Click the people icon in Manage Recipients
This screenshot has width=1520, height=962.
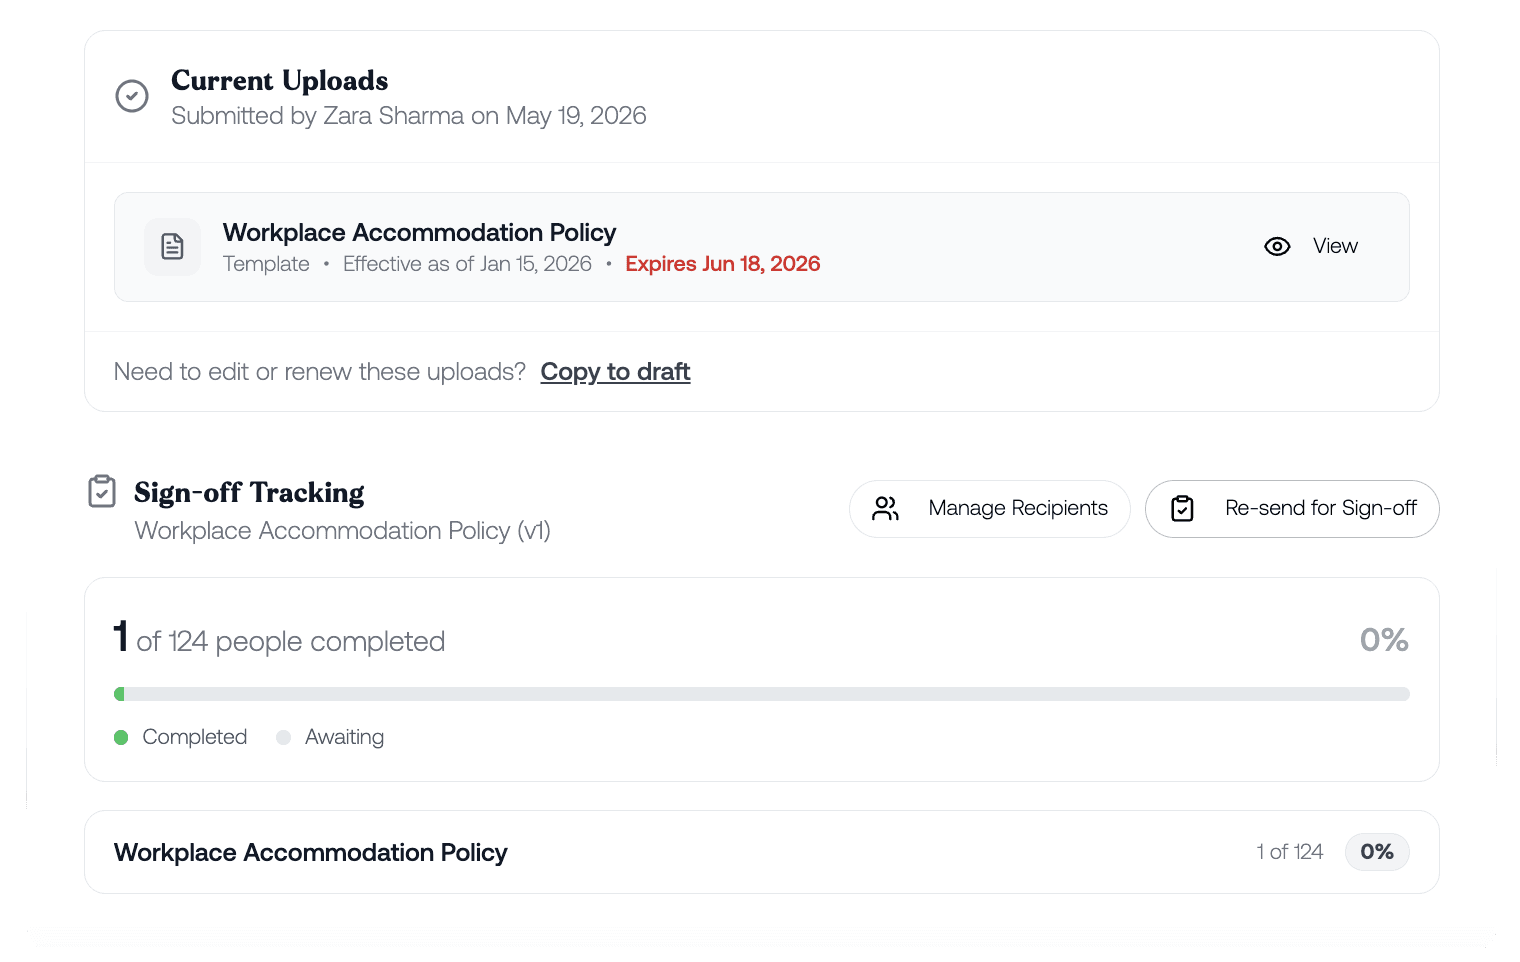coord(885,509)
